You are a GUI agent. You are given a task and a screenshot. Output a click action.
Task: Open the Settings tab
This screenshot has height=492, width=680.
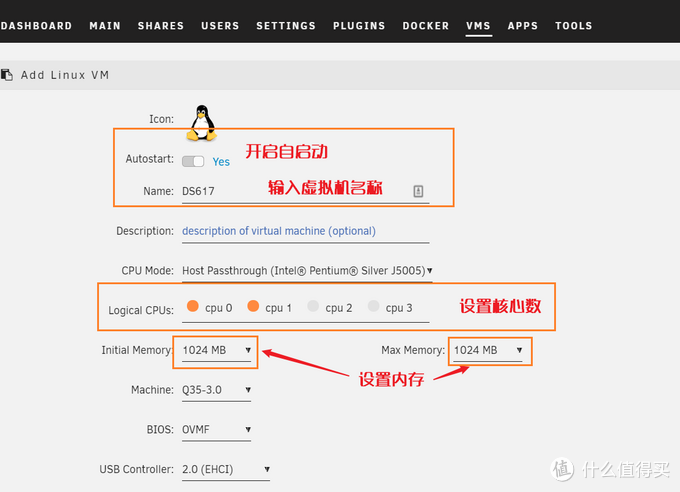286,26
